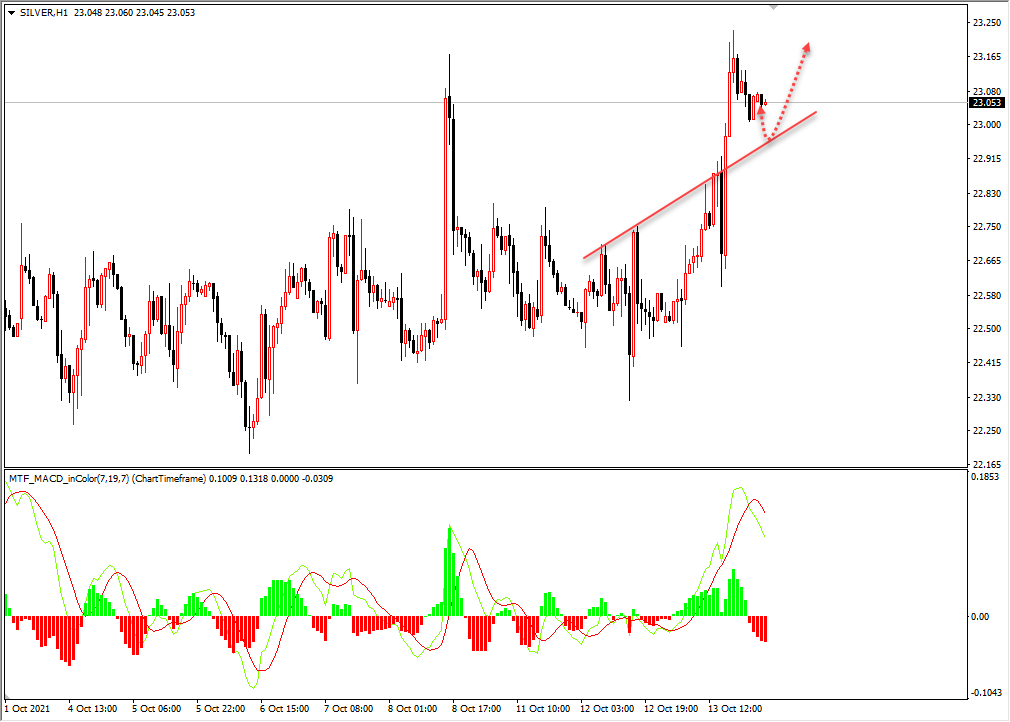Click the 0.1853 MACD scale value
This screenshot has height=722, width=1010.
coord(985,477)
